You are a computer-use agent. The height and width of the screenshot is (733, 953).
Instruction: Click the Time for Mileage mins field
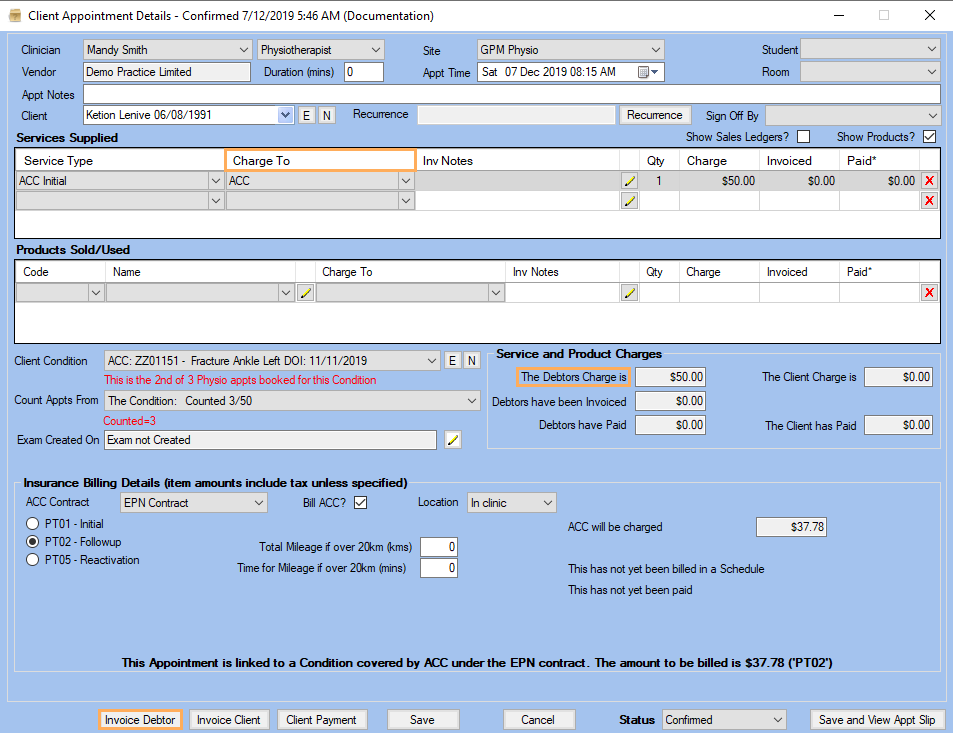click(x=439, y=568)
